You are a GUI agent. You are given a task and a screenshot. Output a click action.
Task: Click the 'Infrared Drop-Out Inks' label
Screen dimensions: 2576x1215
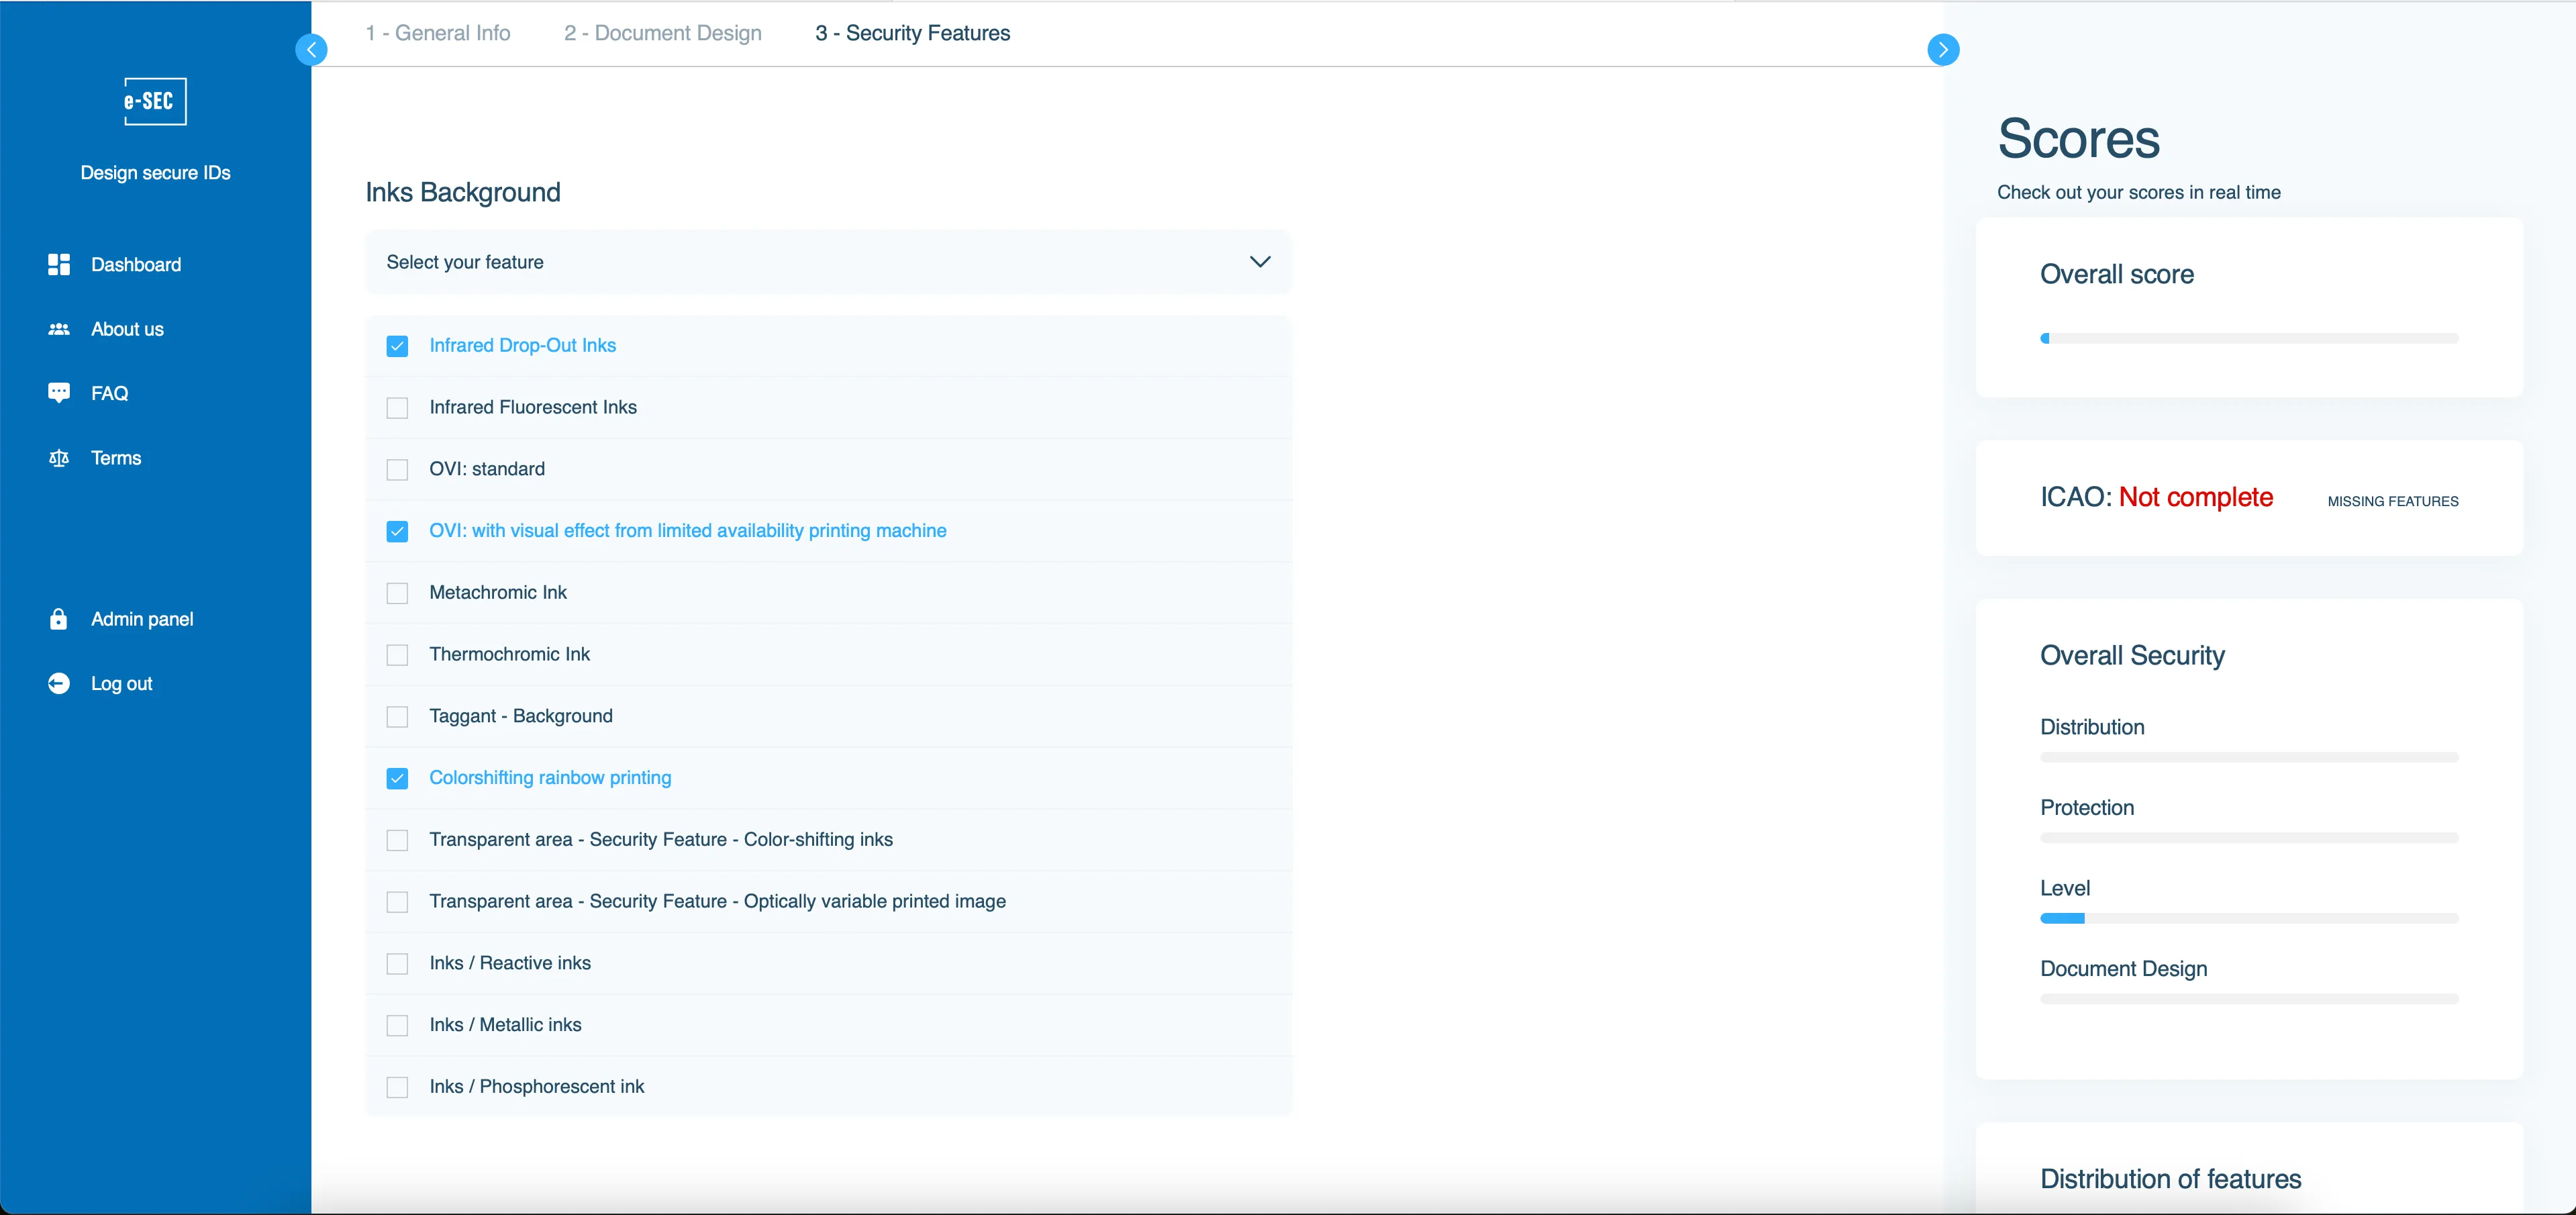(522, 345)
